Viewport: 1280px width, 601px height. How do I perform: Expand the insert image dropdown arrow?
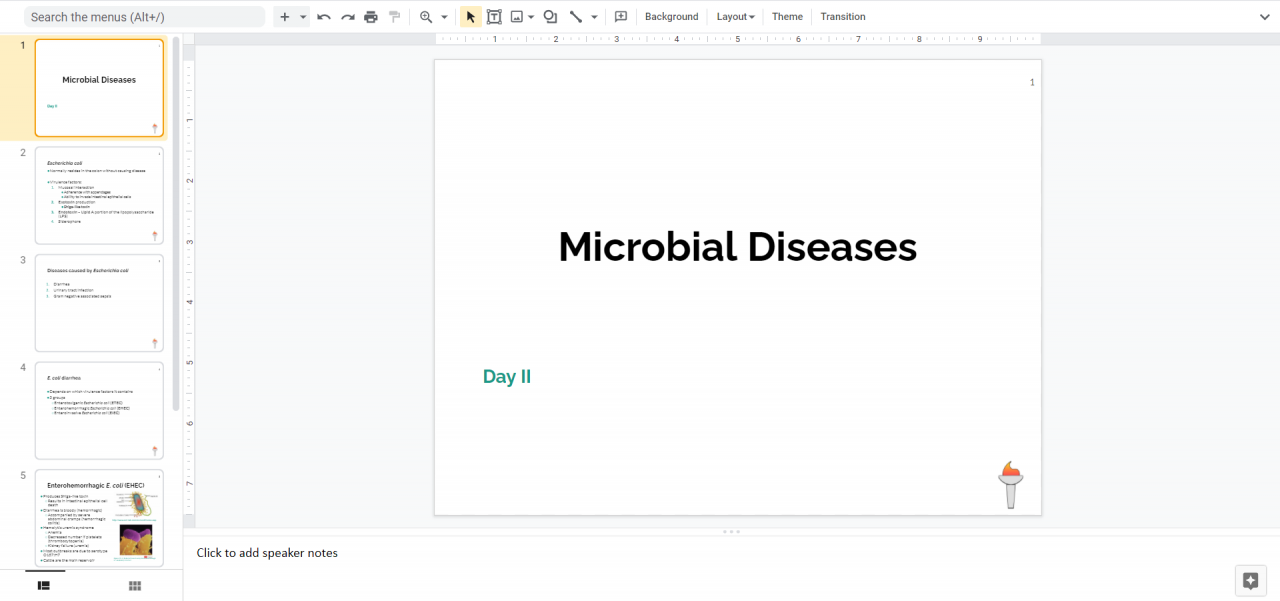click(531, 17)
